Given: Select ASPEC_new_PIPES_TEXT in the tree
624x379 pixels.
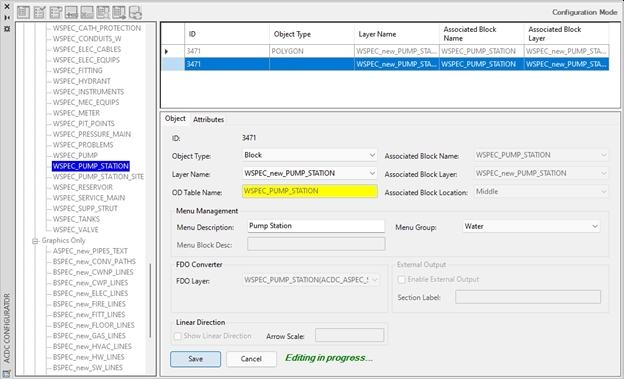Looking at the screenshot, I should (x=90, y=251).
